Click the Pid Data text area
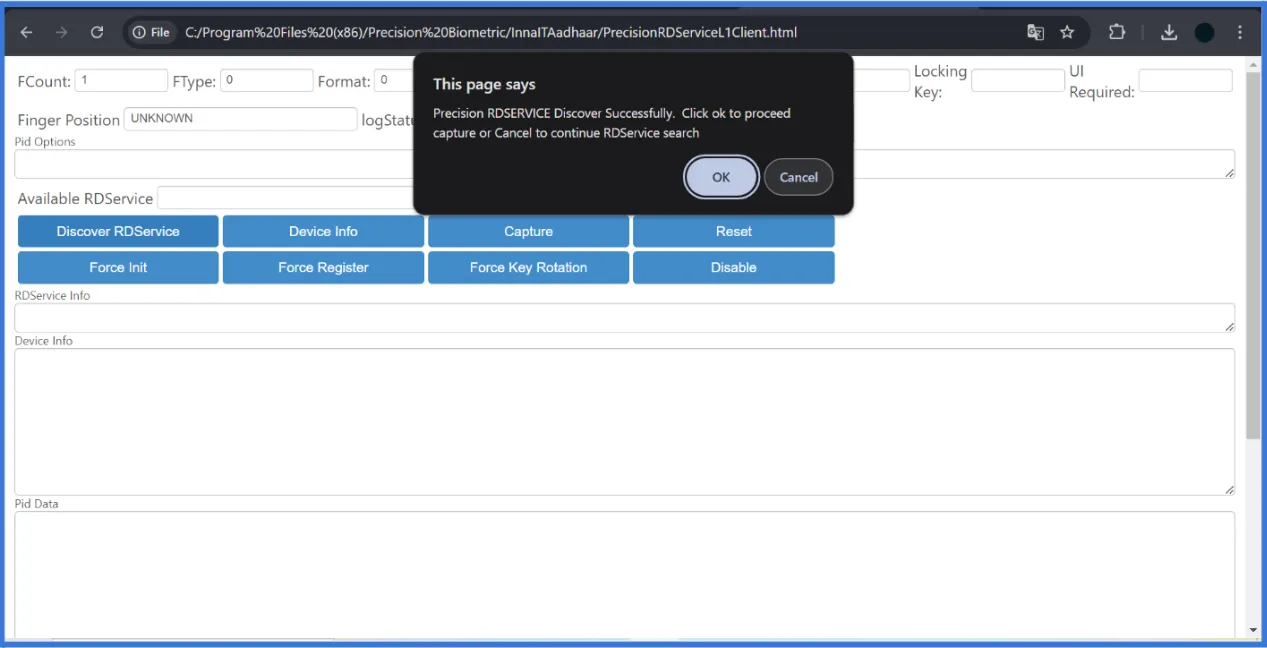 [x=624, y=575]
